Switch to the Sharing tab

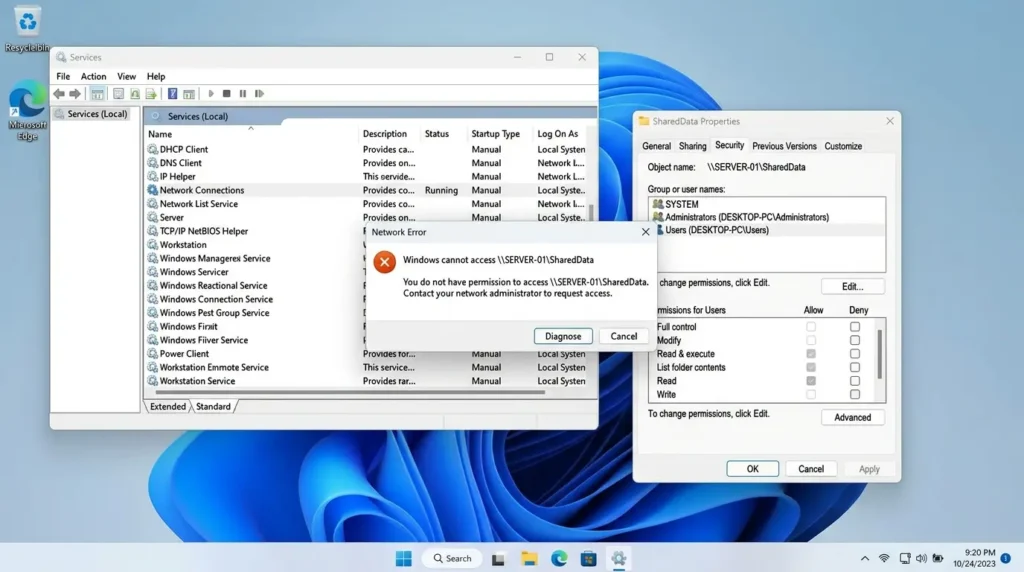692,146
